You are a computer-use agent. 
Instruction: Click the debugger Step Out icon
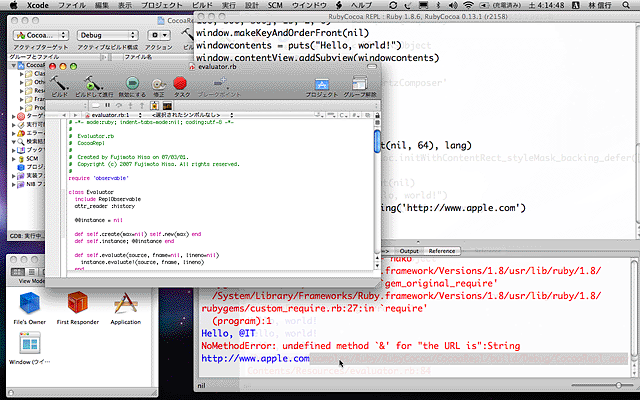click(x=142, y=106)
